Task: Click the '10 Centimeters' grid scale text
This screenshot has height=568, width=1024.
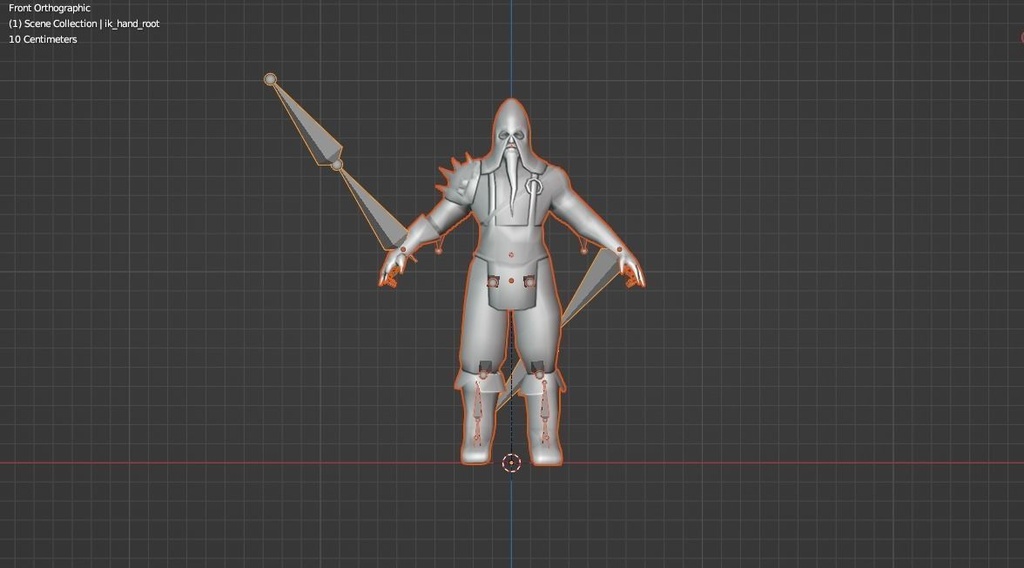Action: click(42, 39)
